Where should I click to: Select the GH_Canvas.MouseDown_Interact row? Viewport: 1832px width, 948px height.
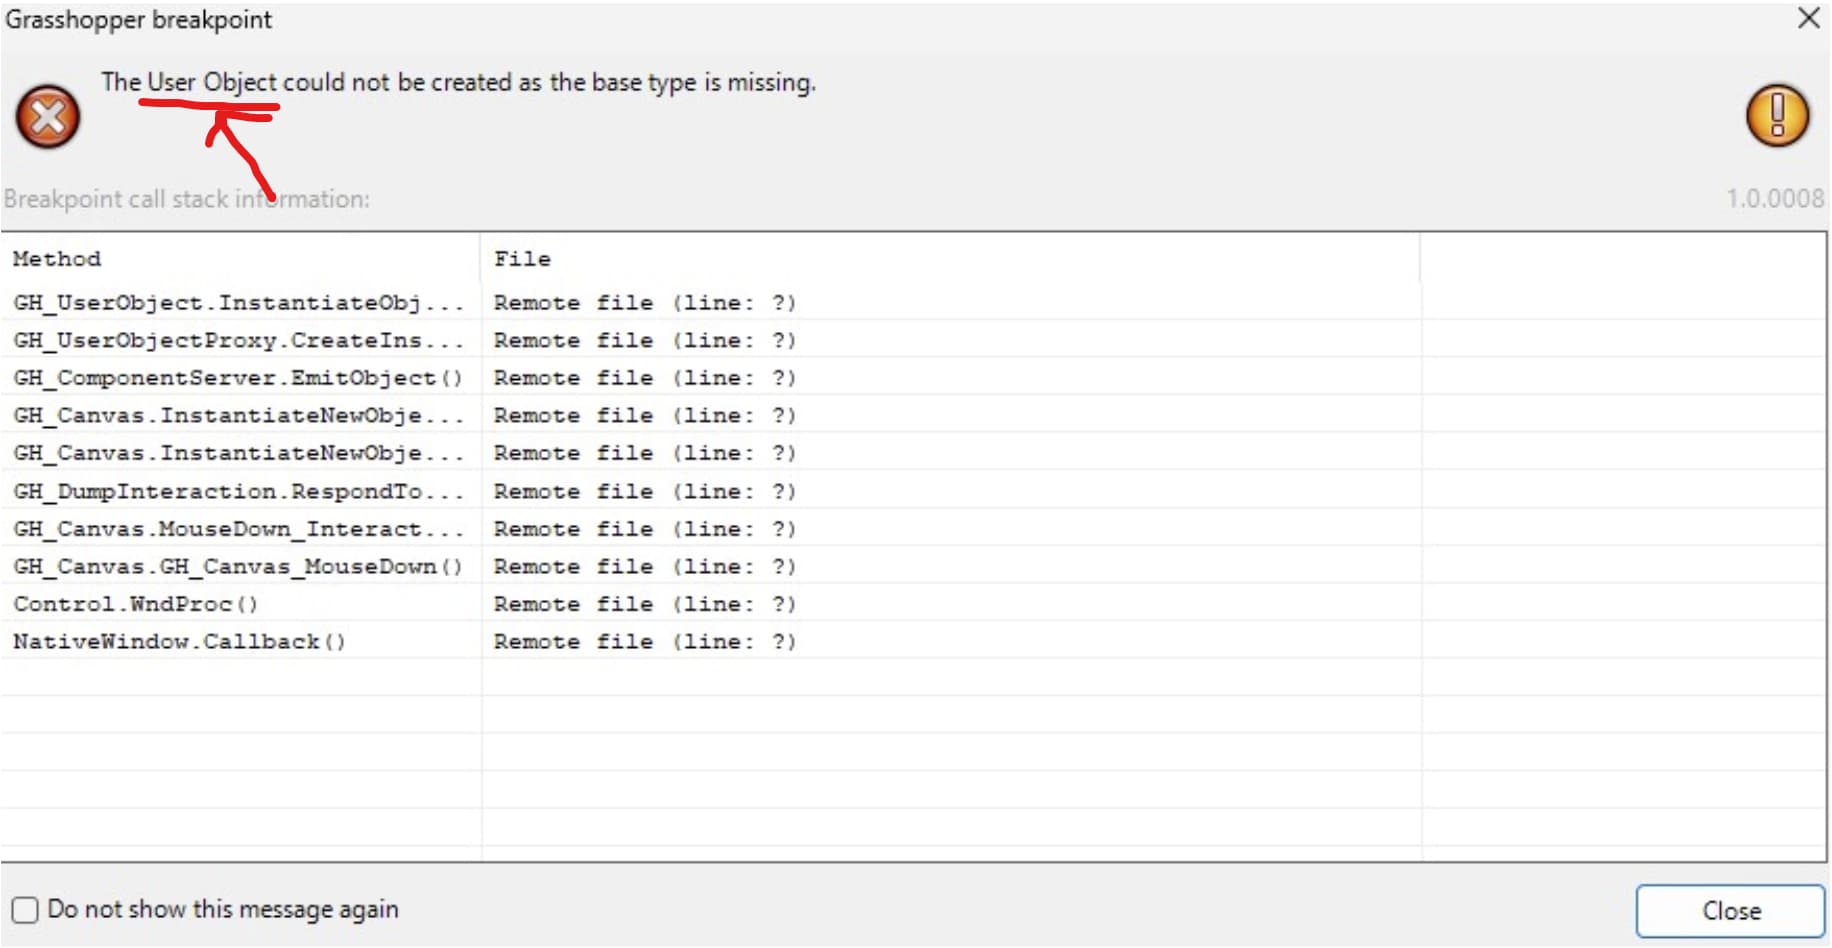[238, 529]
